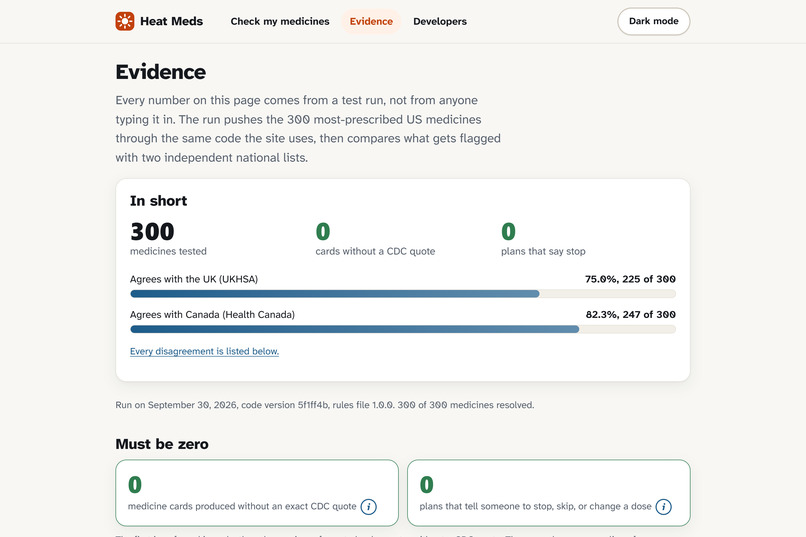Click 'Agrees with Canada (Health Canada)' label
Image resolution: width=806 pixels, height=537 pixels.
212,314
